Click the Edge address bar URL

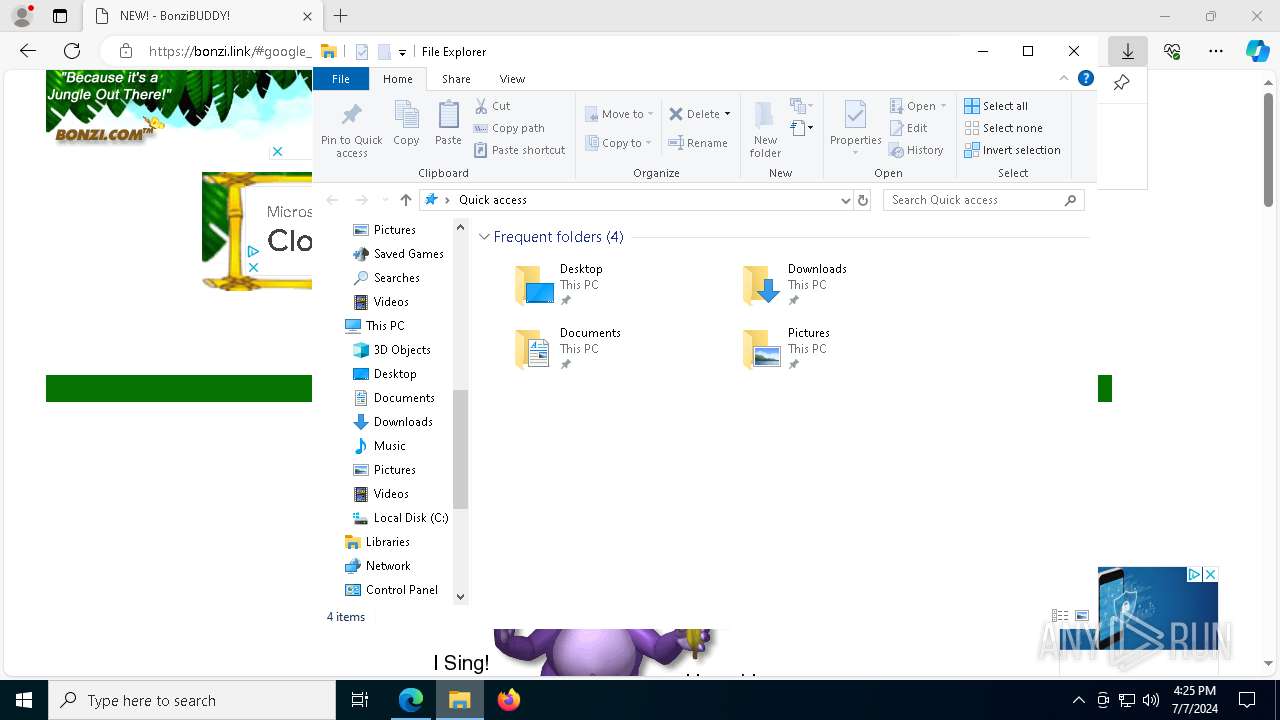click(x=230, y=51)
